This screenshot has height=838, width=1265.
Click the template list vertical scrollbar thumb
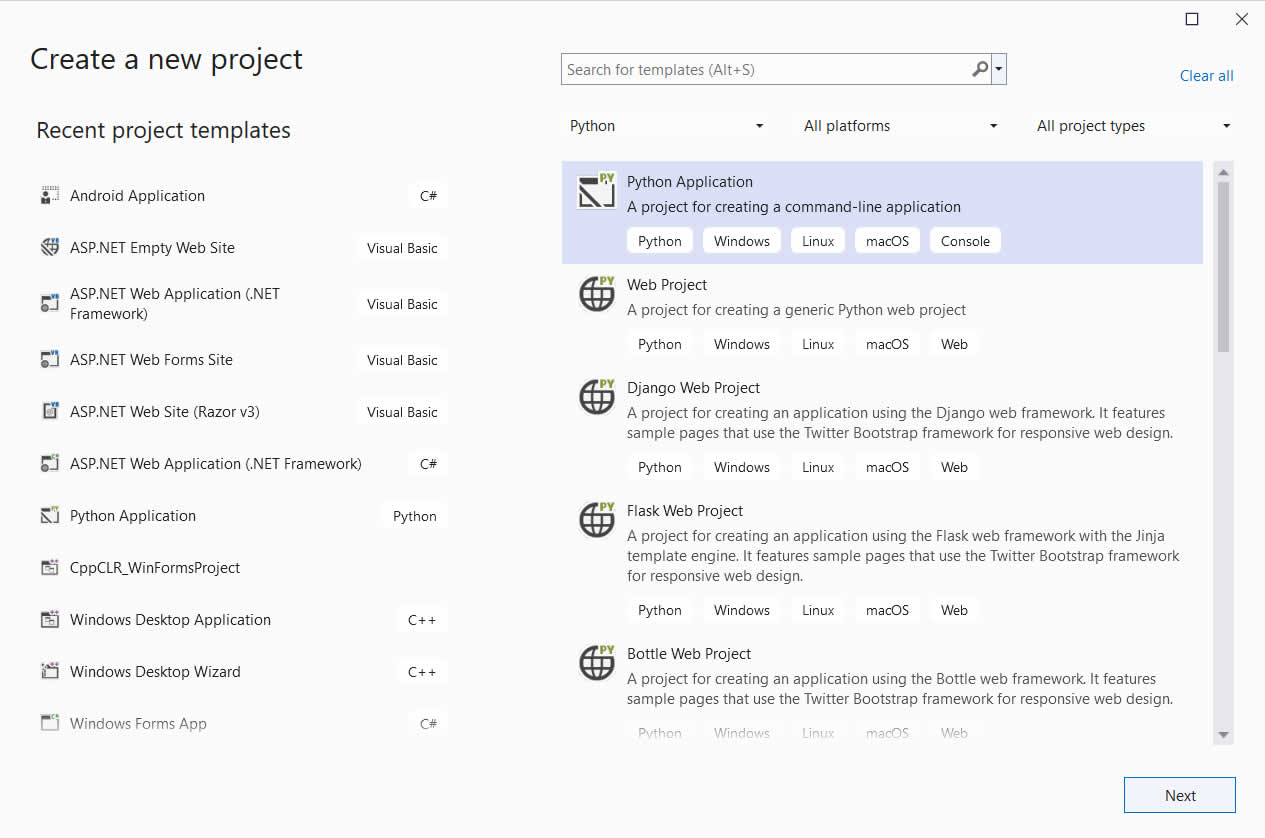1223,265
